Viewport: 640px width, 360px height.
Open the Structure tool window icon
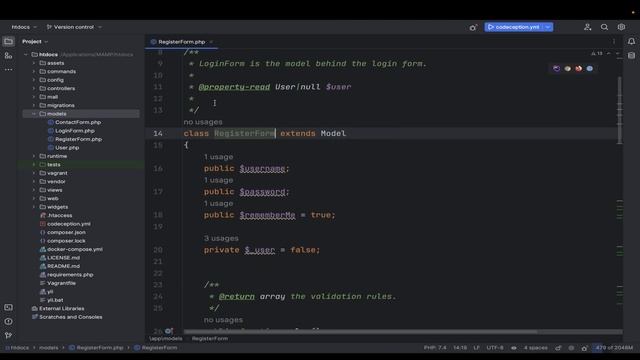[x=8, y=56]
